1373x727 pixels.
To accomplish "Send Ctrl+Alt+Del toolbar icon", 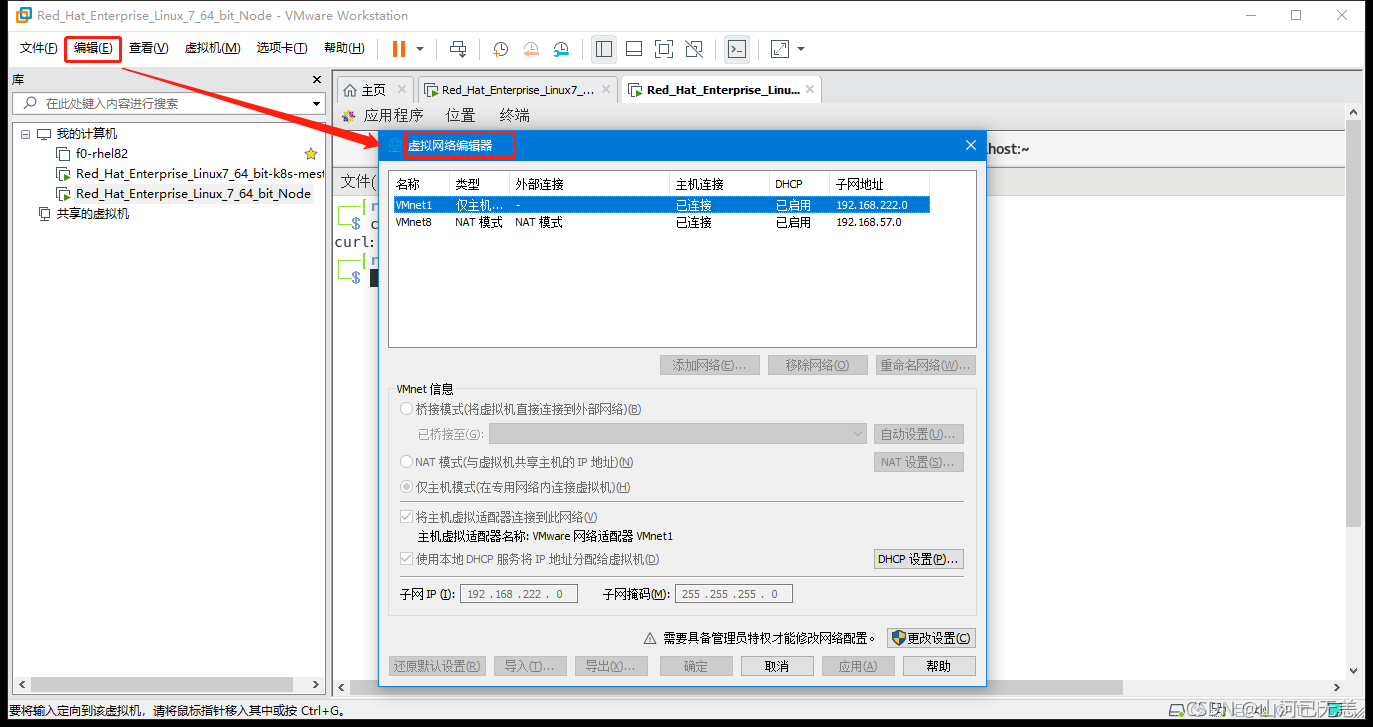I will point(458,49).
